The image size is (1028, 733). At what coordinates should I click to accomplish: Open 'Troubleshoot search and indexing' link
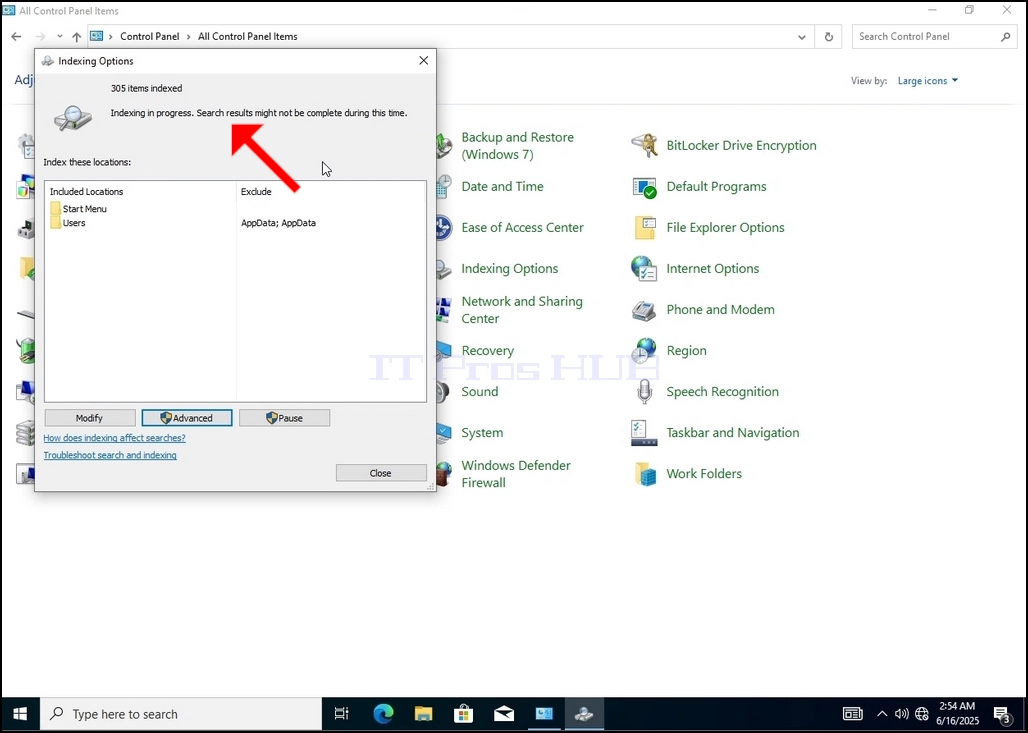(x=110, y=455)
